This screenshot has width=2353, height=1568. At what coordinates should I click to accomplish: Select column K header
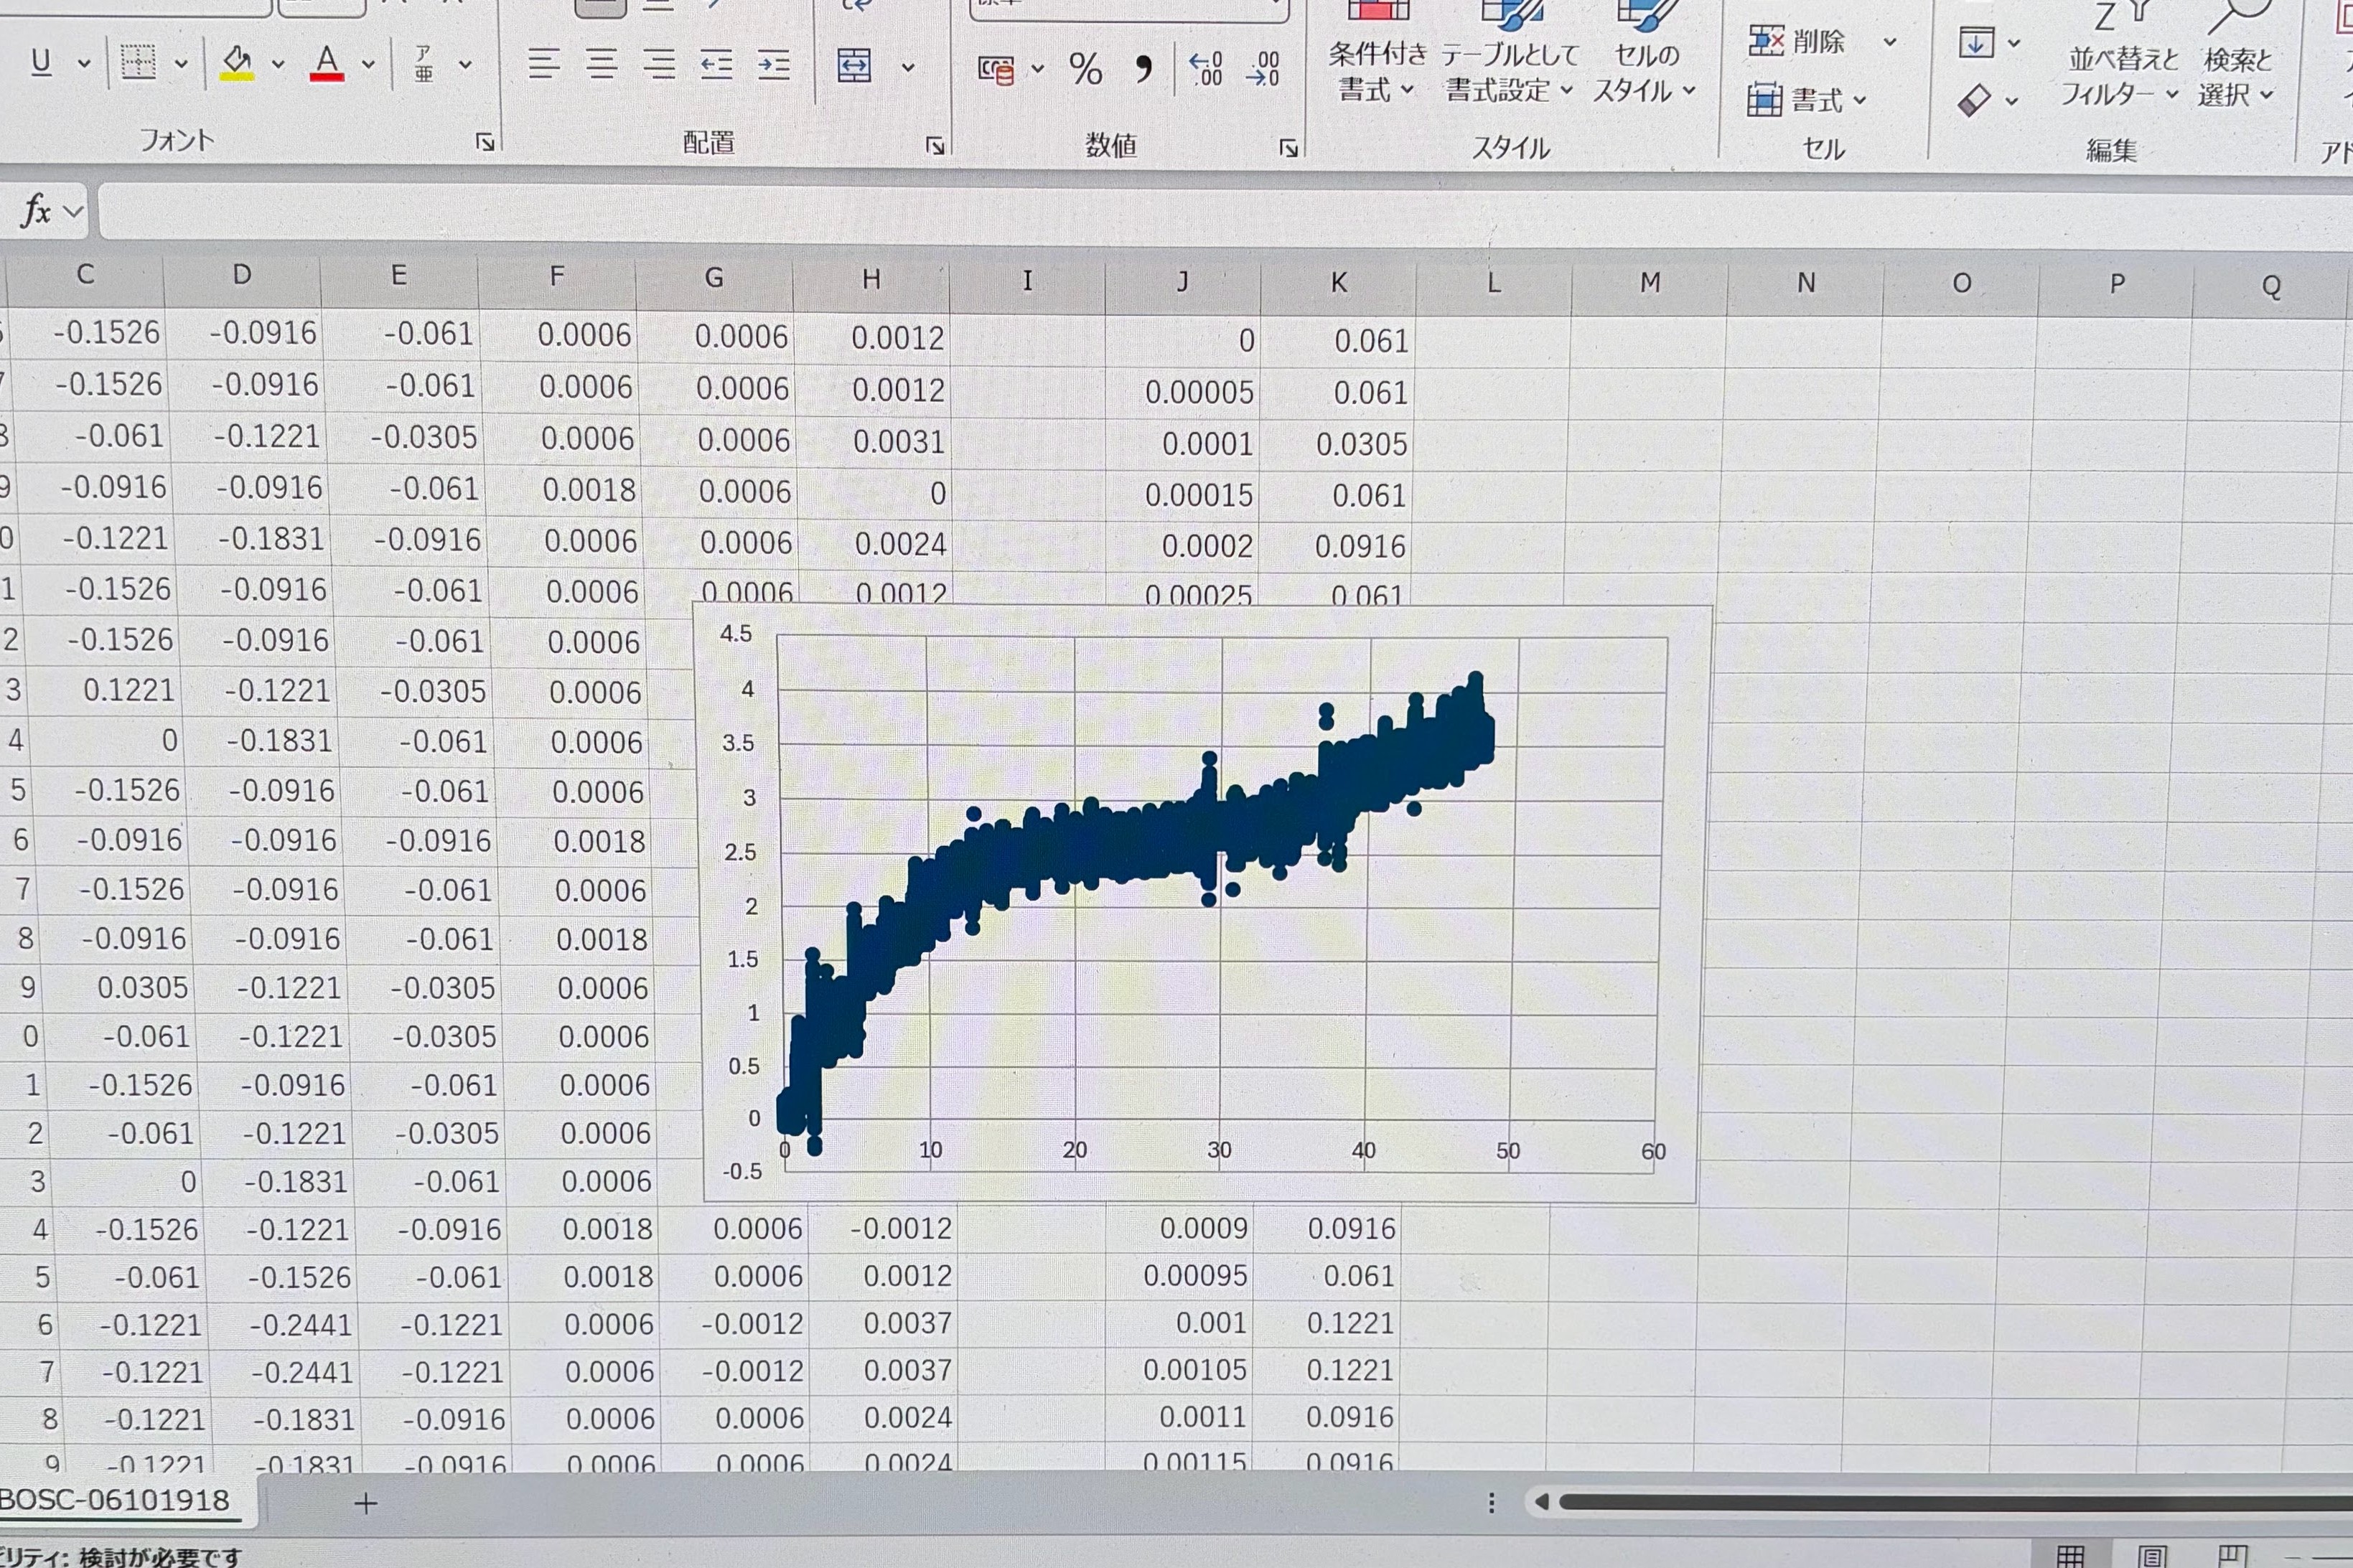[1338, 283]
